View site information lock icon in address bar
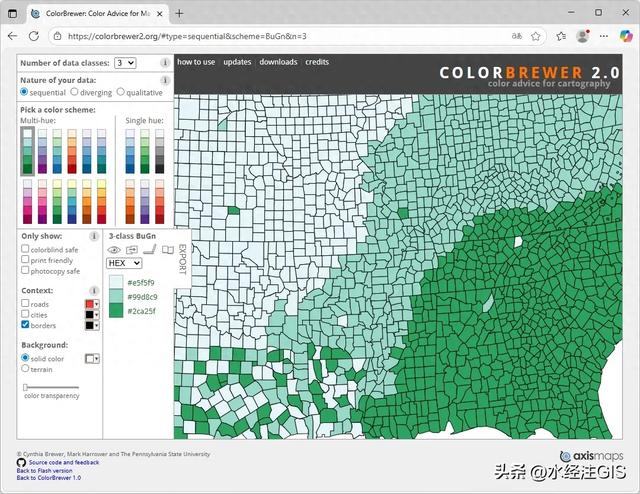The width and height of the screenshot is (640, 494). click(x=58, y=36)
